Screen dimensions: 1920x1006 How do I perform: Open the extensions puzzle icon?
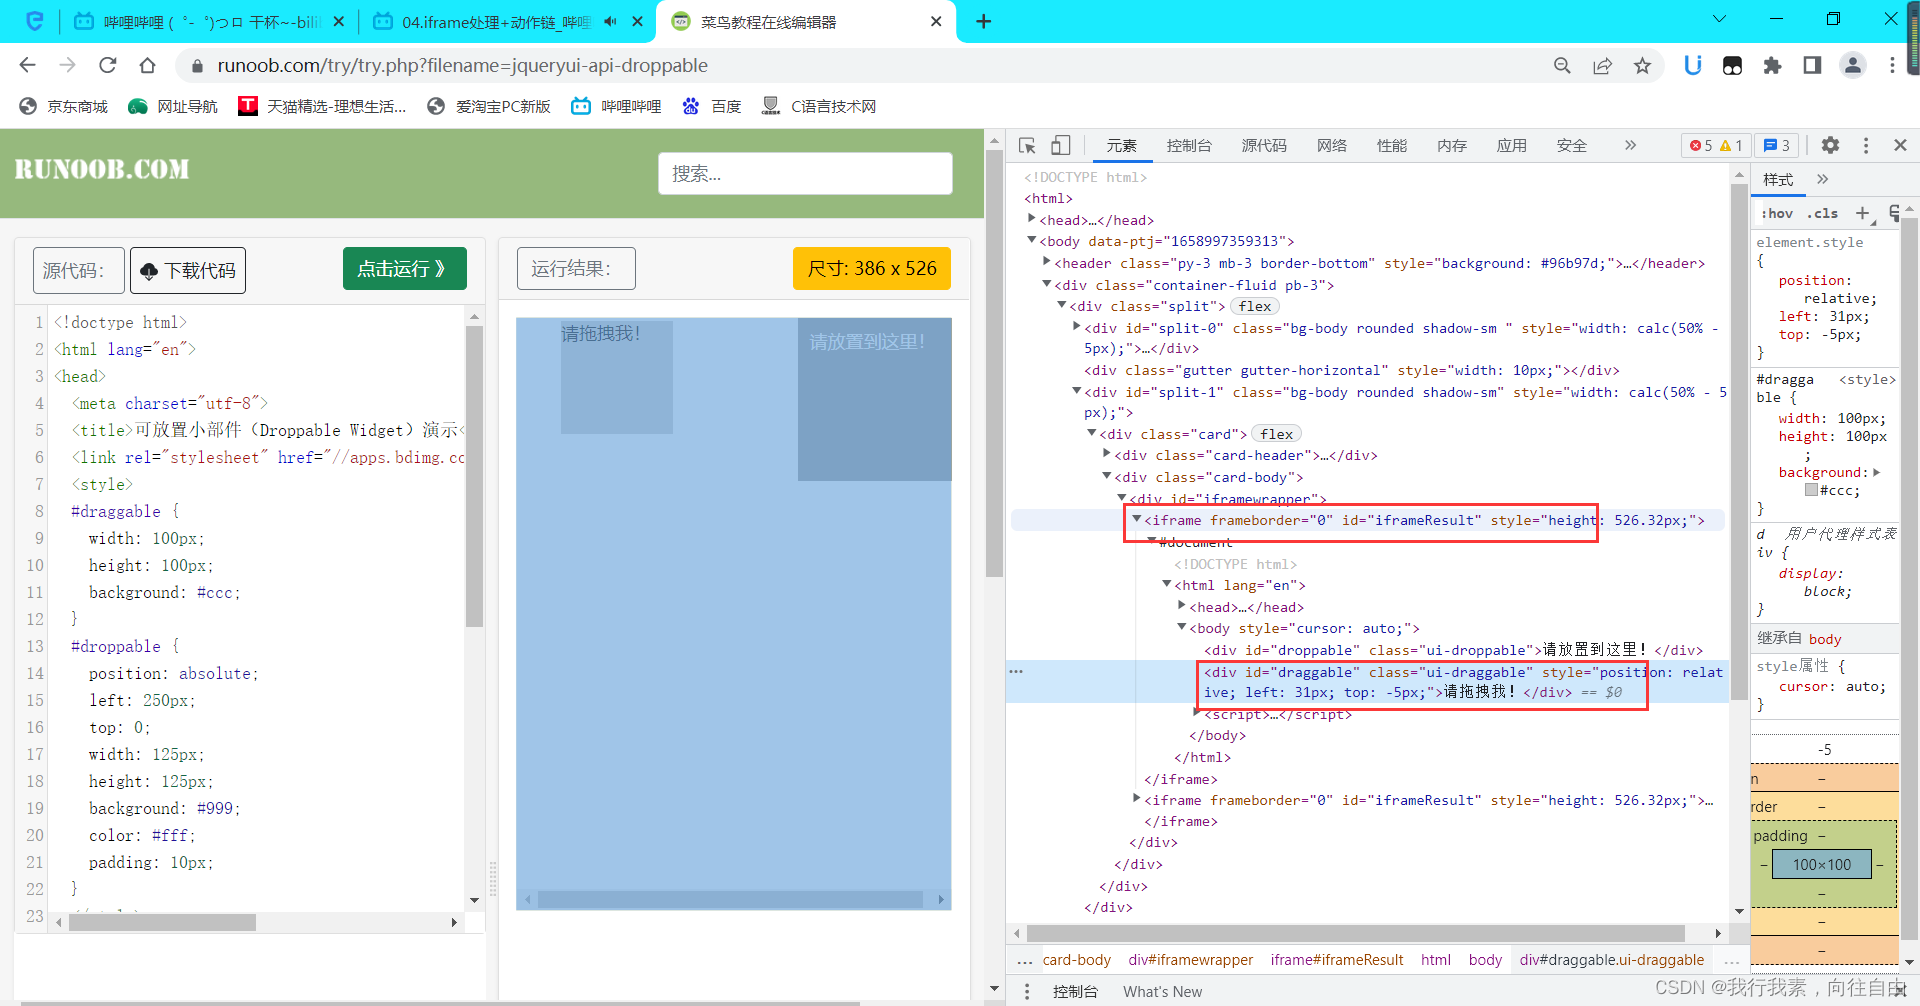1772,65
